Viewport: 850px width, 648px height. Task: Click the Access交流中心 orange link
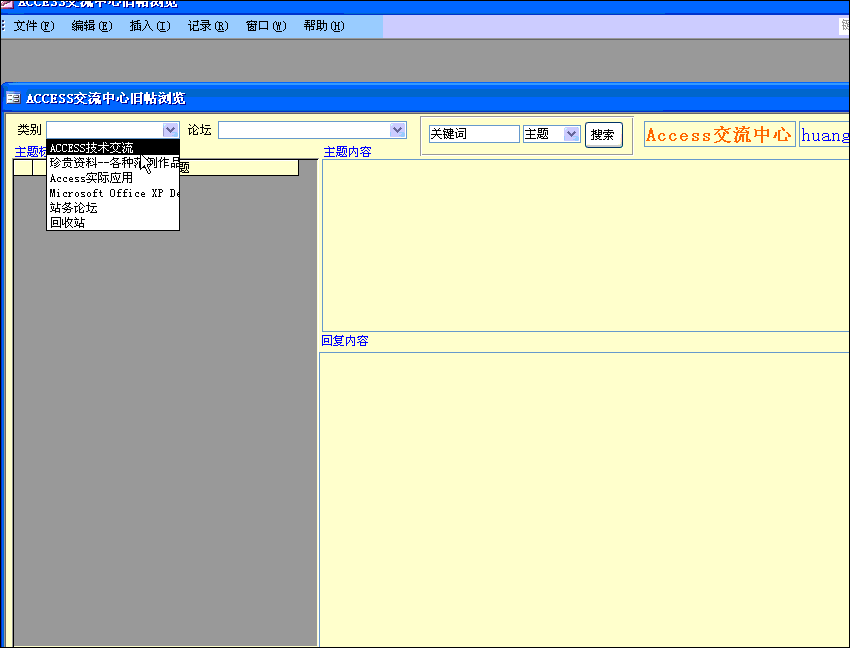tap(719, 134)
